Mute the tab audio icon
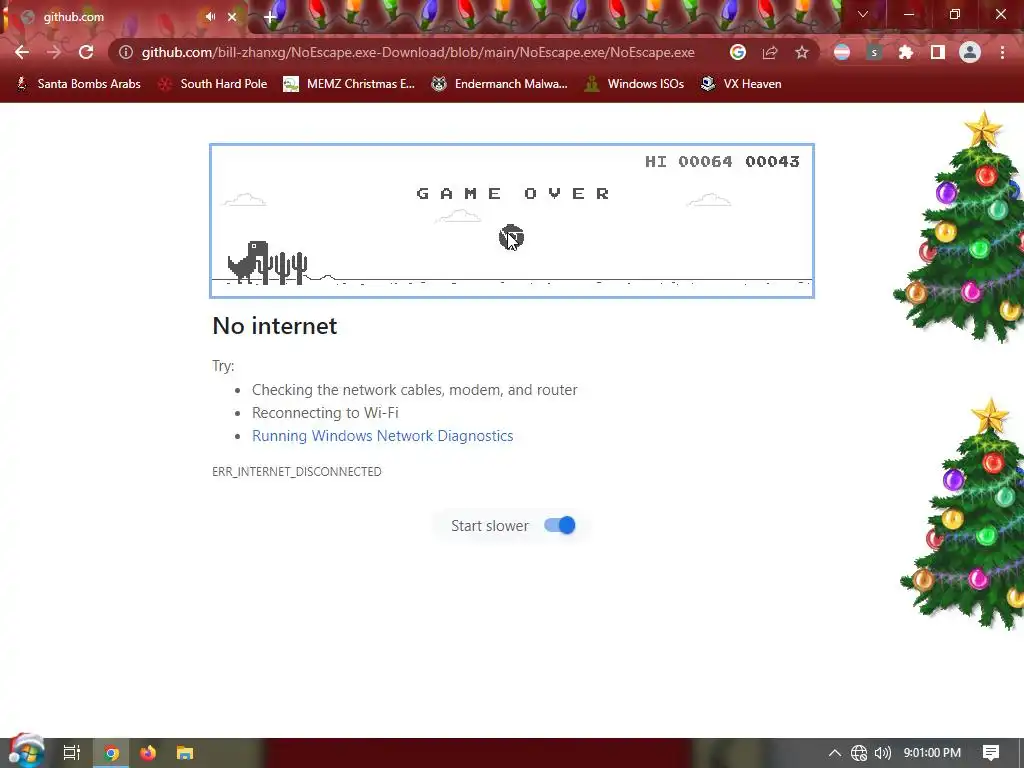The width and height of the screenshot is (1024, 768). click(210, 17)
